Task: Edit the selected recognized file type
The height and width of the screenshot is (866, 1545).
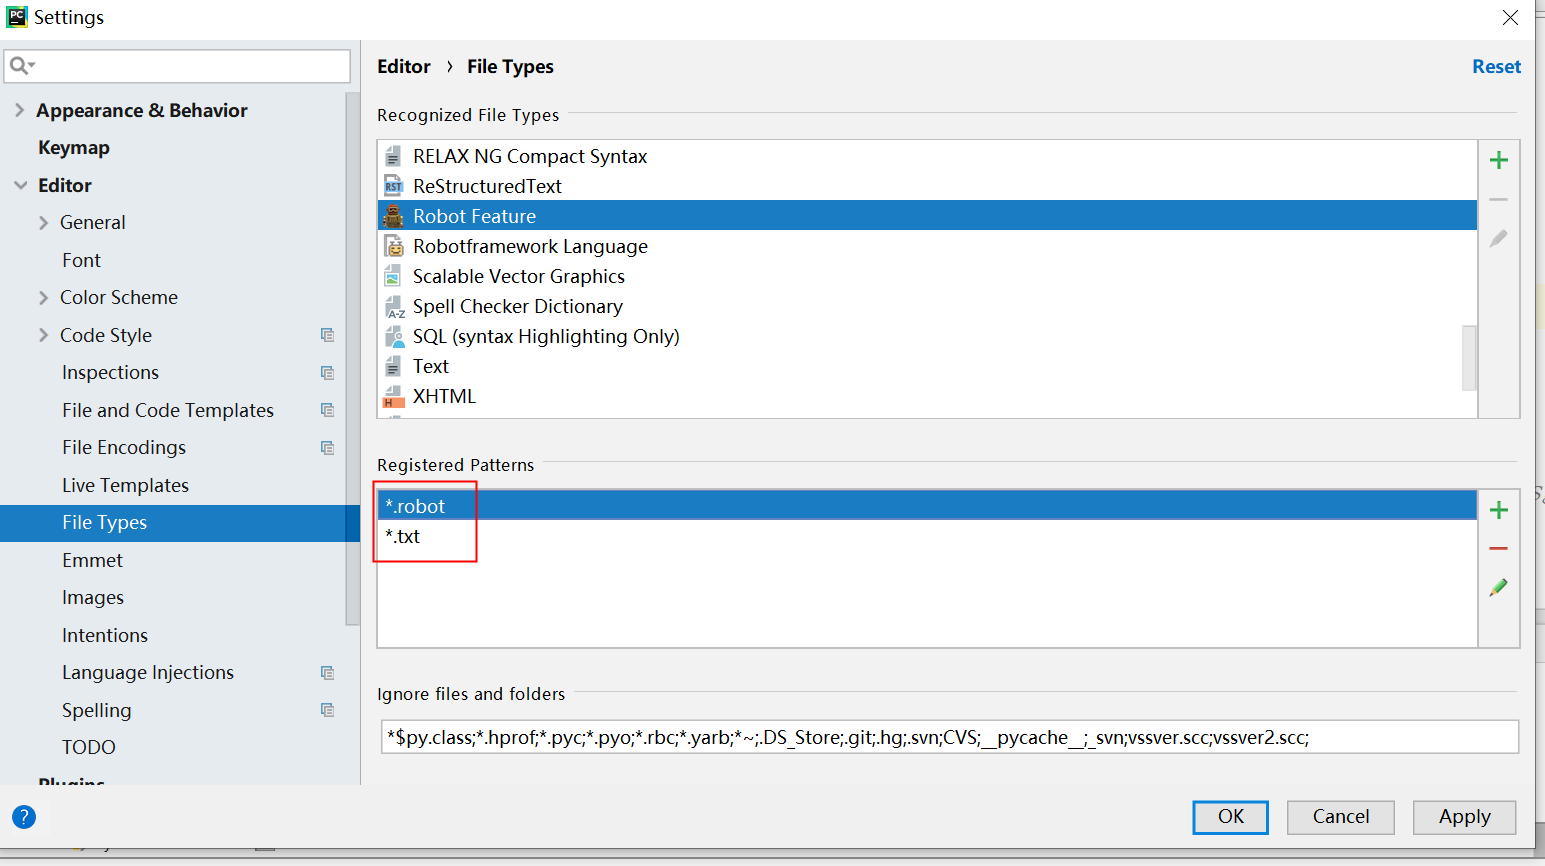Action: (1498, 238)
